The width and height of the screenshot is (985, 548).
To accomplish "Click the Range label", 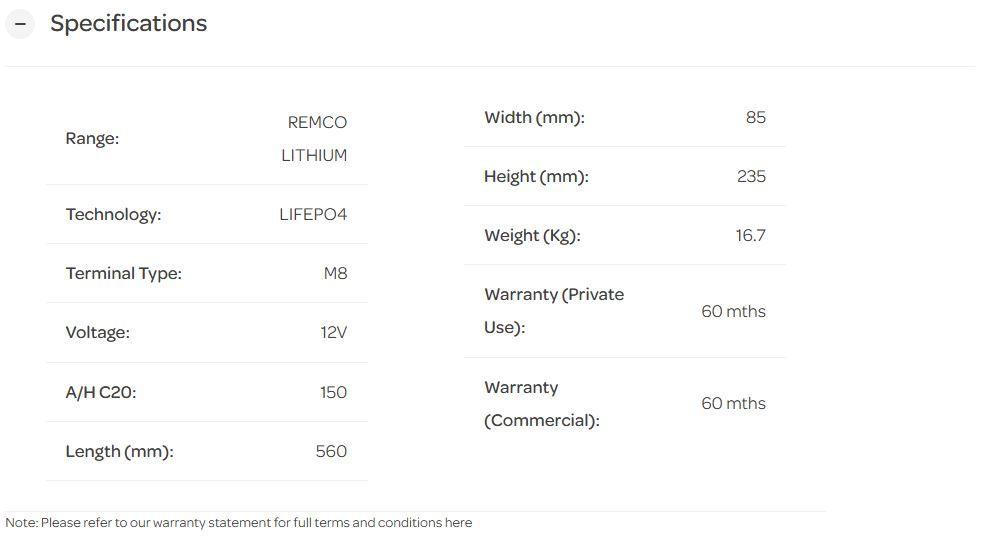I will [x=92, y=139].
